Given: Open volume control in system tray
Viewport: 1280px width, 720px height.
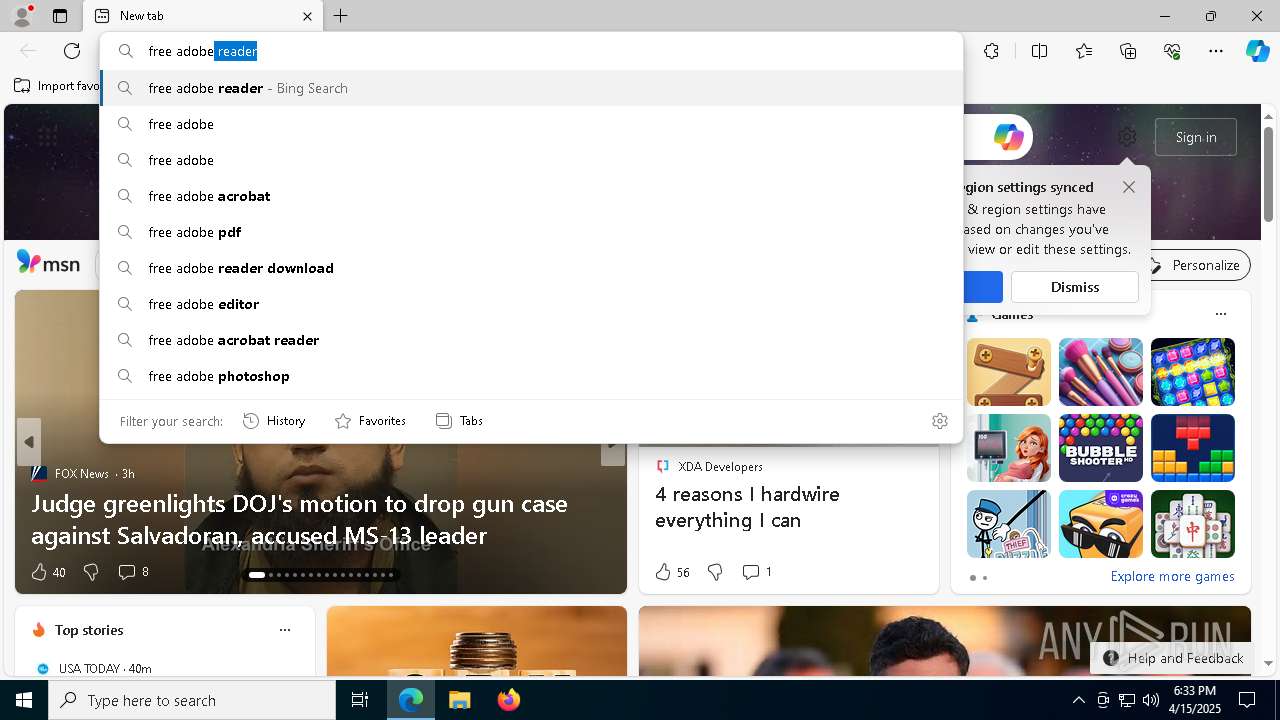Looking at the screenshot, I should tap(1151, 700).
